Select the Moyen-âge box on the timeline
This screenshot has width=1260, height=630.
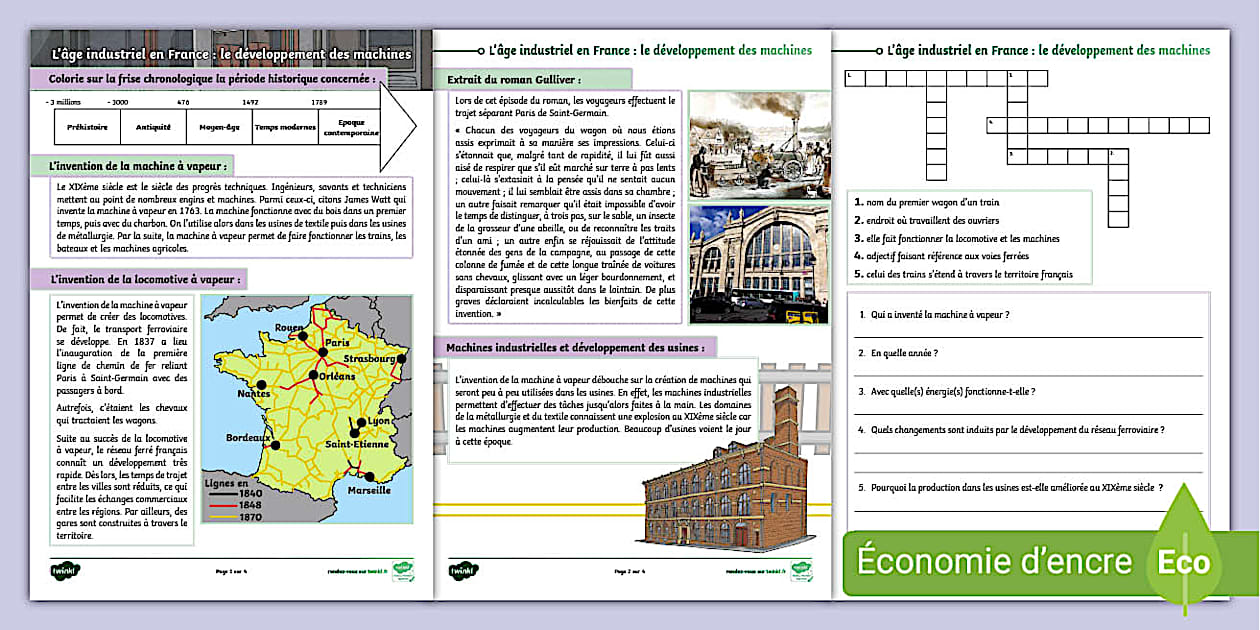218,127
